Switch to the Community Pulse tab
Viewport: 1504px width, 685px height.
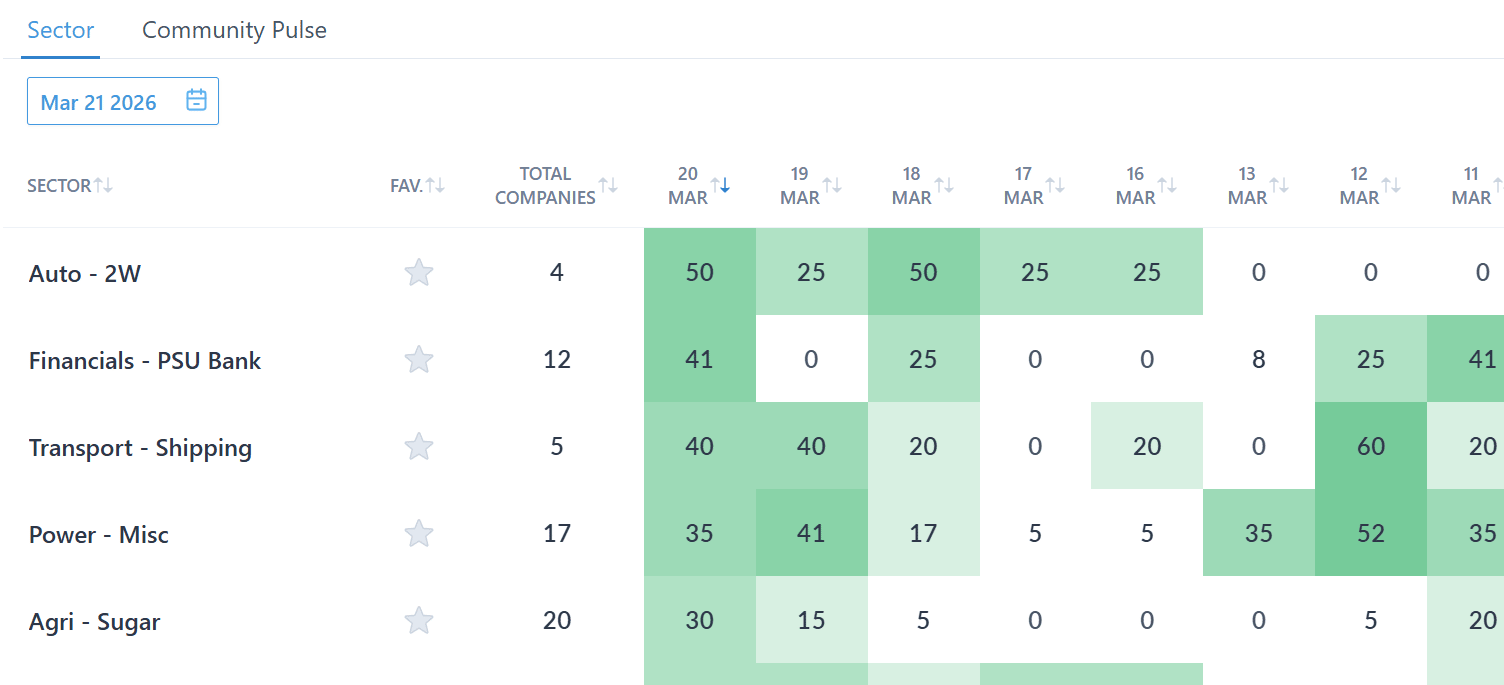(x=234, y=30)
